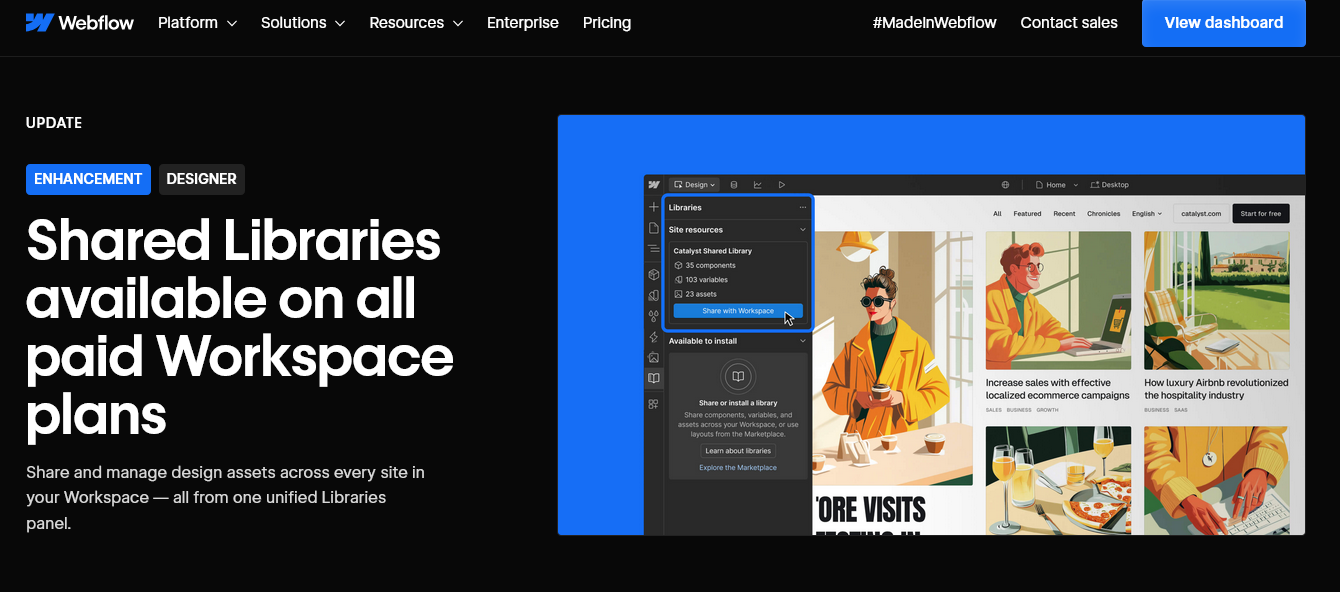1340x592 pixels.
Task: Click the Variables icon in designer sidebar
Action: (x=654, y=295)
